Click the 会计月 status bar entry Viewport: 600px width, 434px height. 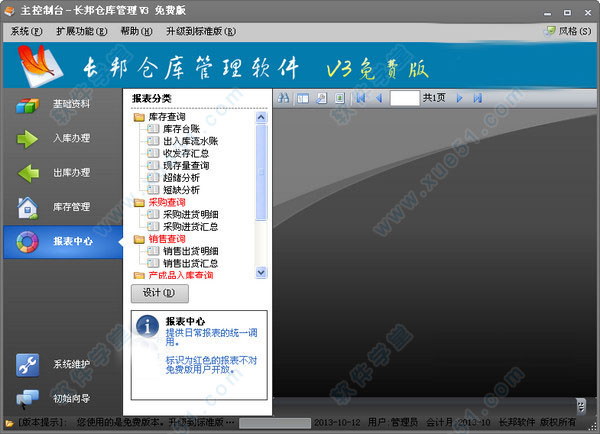pos(458,423)
